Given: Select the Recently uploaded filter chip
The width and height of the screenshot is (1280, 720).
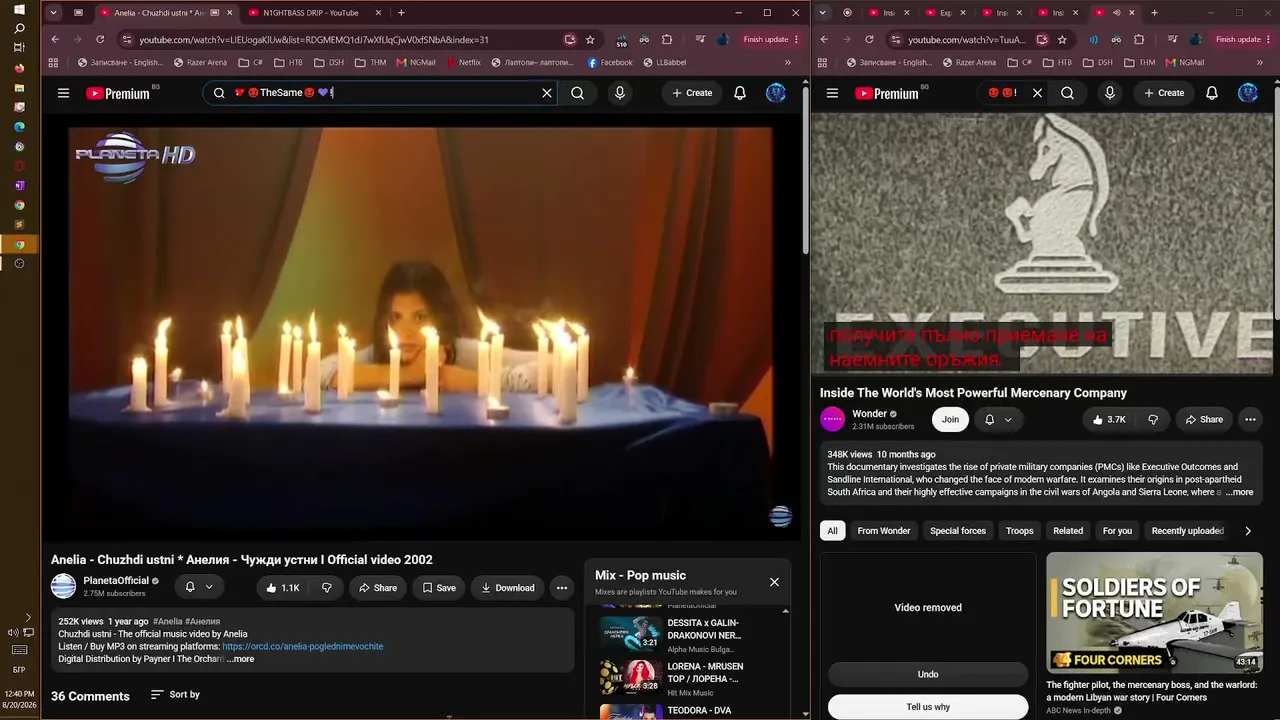Looking at the screenshot, I should tap(1188, 531).
